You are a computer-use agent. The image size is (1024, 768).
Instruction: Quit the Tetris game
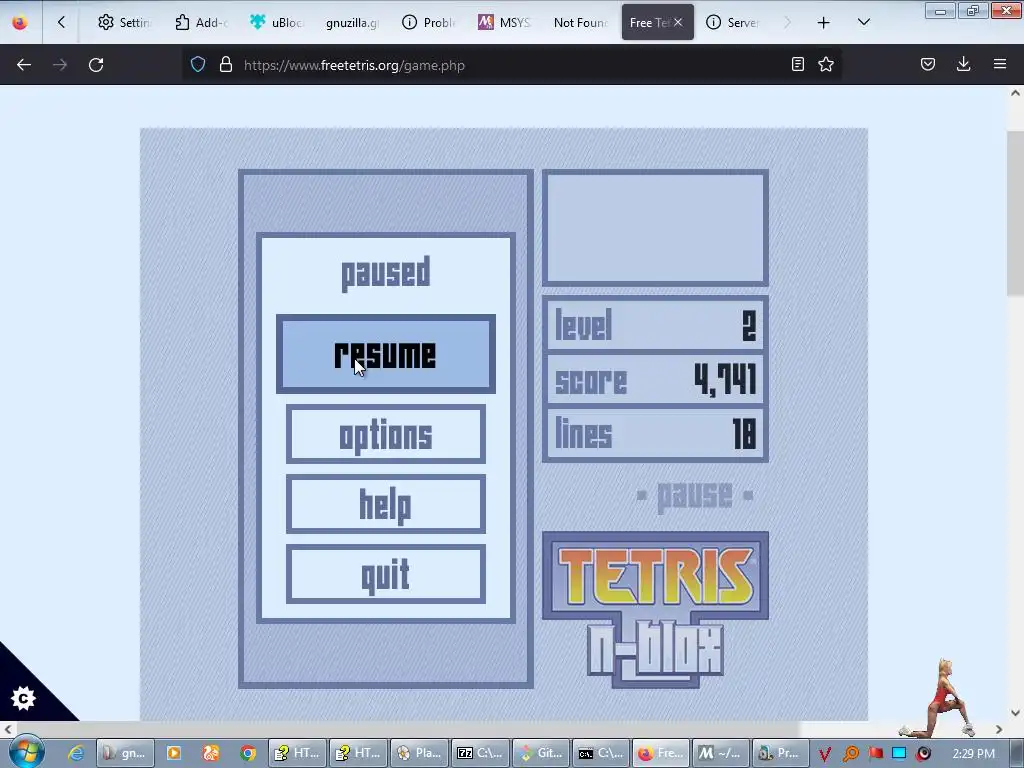click(385, 574)
